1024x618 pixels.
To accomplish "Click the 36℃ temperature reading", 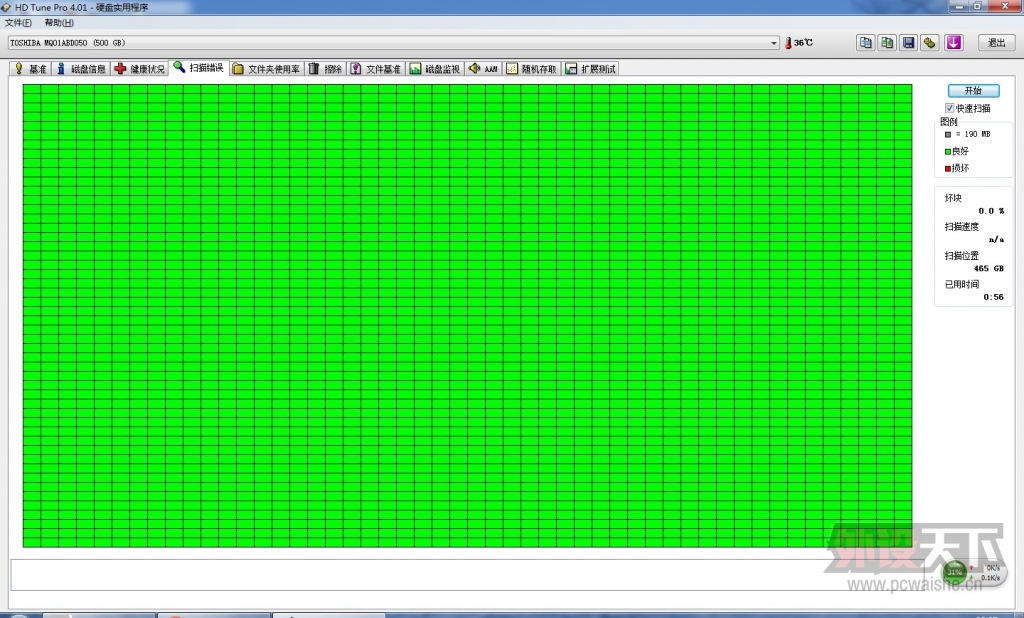I will pyautogui.click(x=803, y=42).
